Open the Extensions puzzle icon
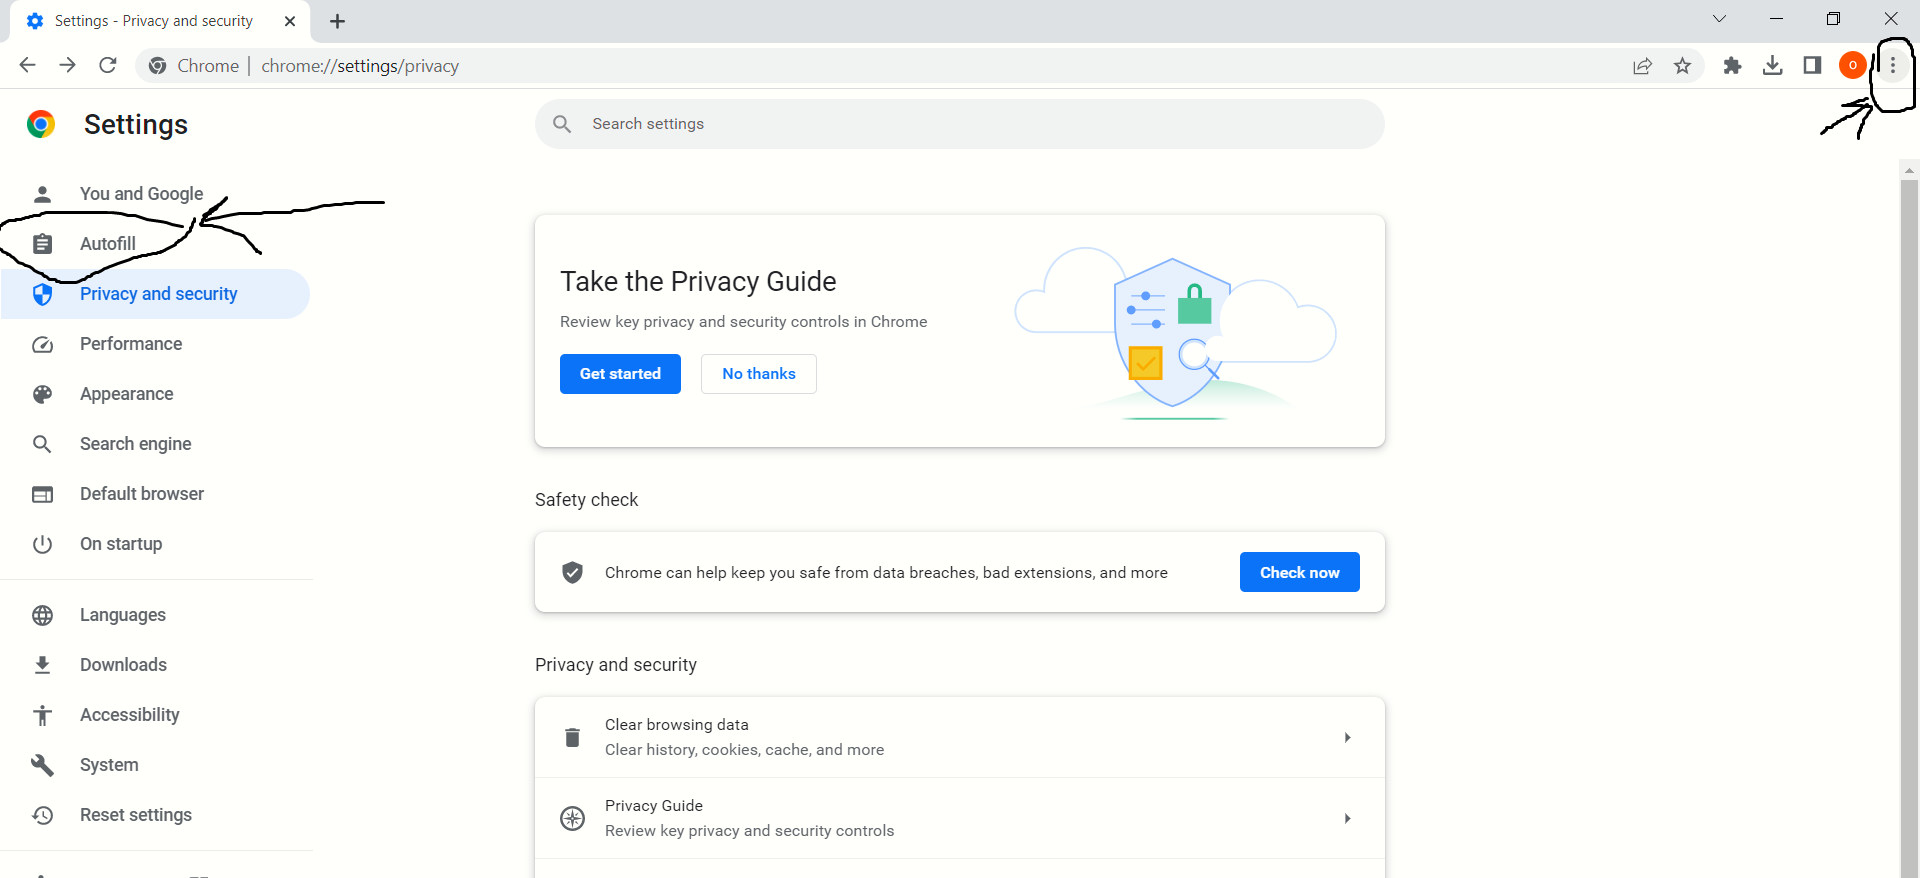Screen dimensions: 1920x878 pos(1732,66)
